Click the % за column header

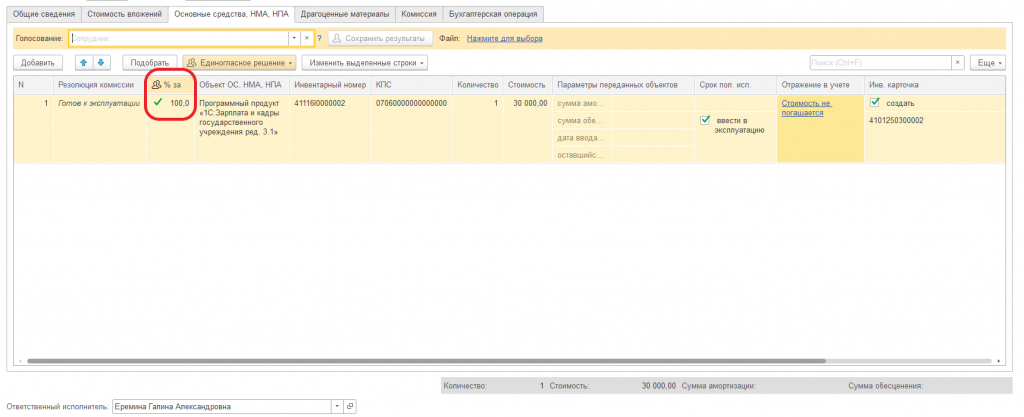170,85
